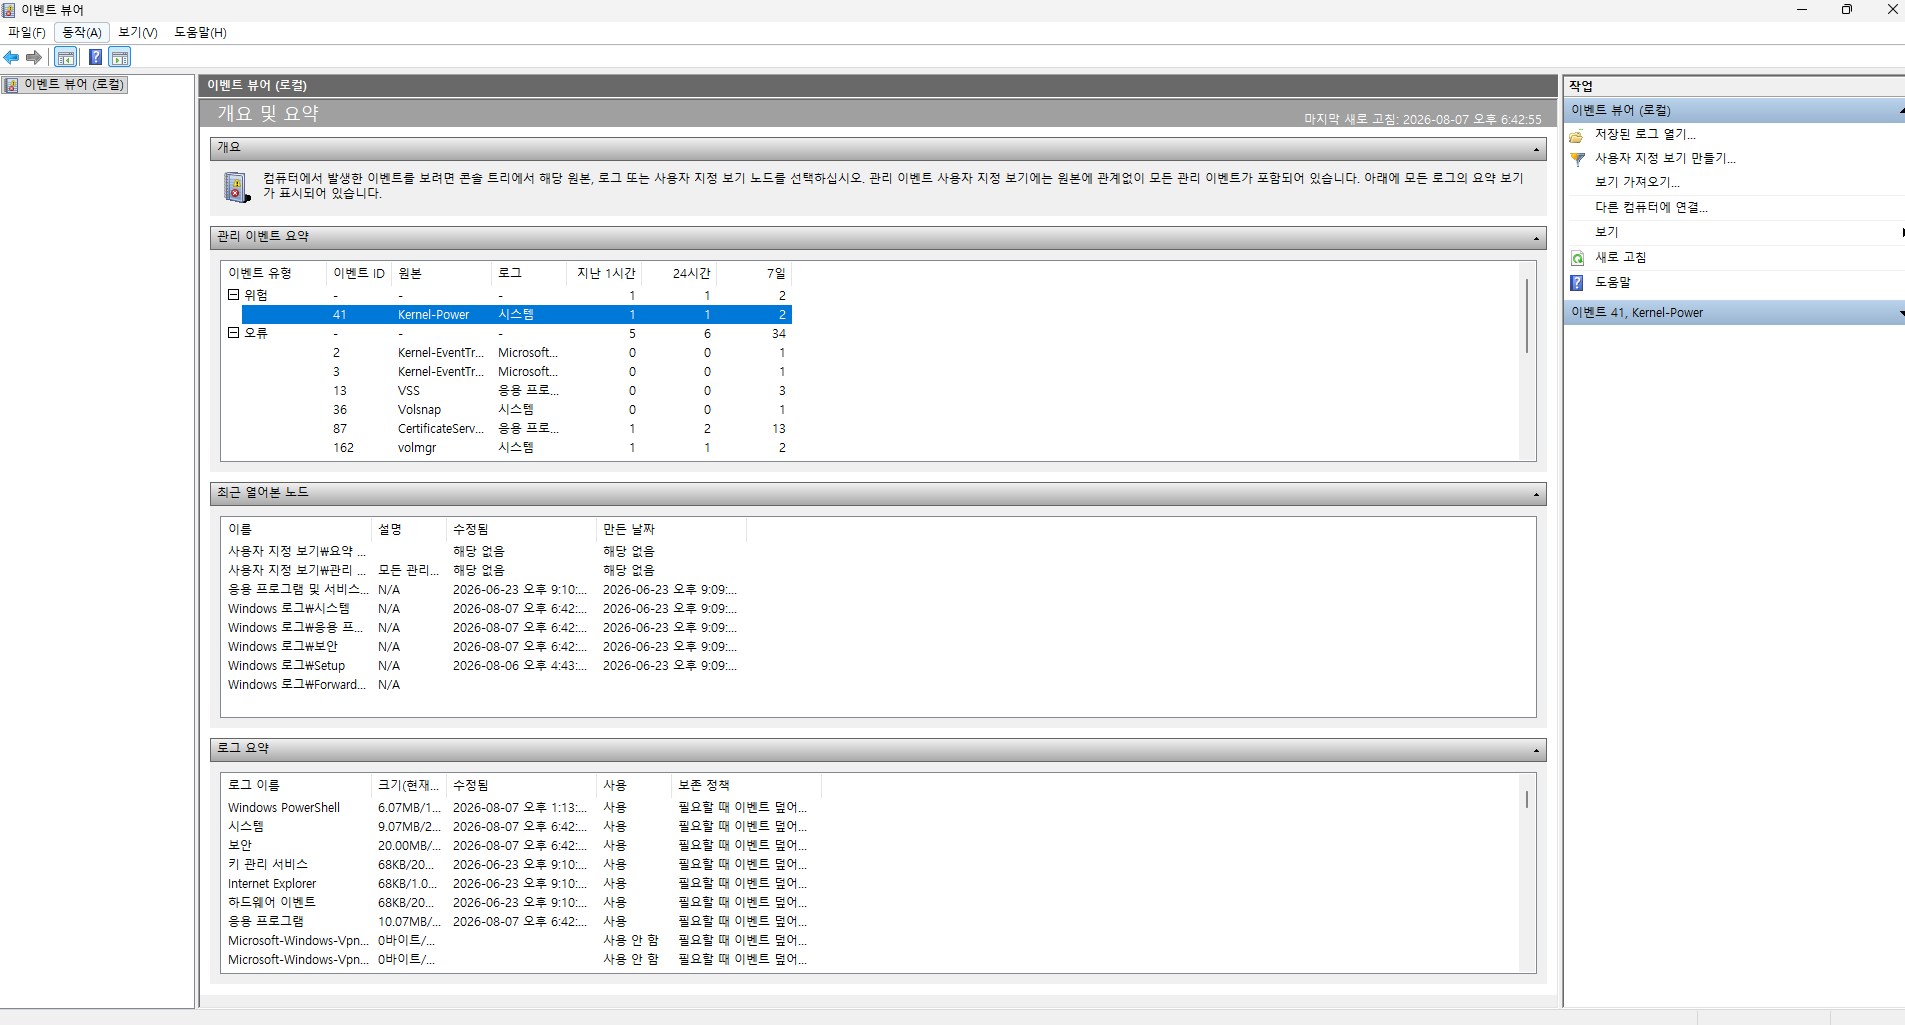Go back with the toolbar back arrow

tap(12, 57)
